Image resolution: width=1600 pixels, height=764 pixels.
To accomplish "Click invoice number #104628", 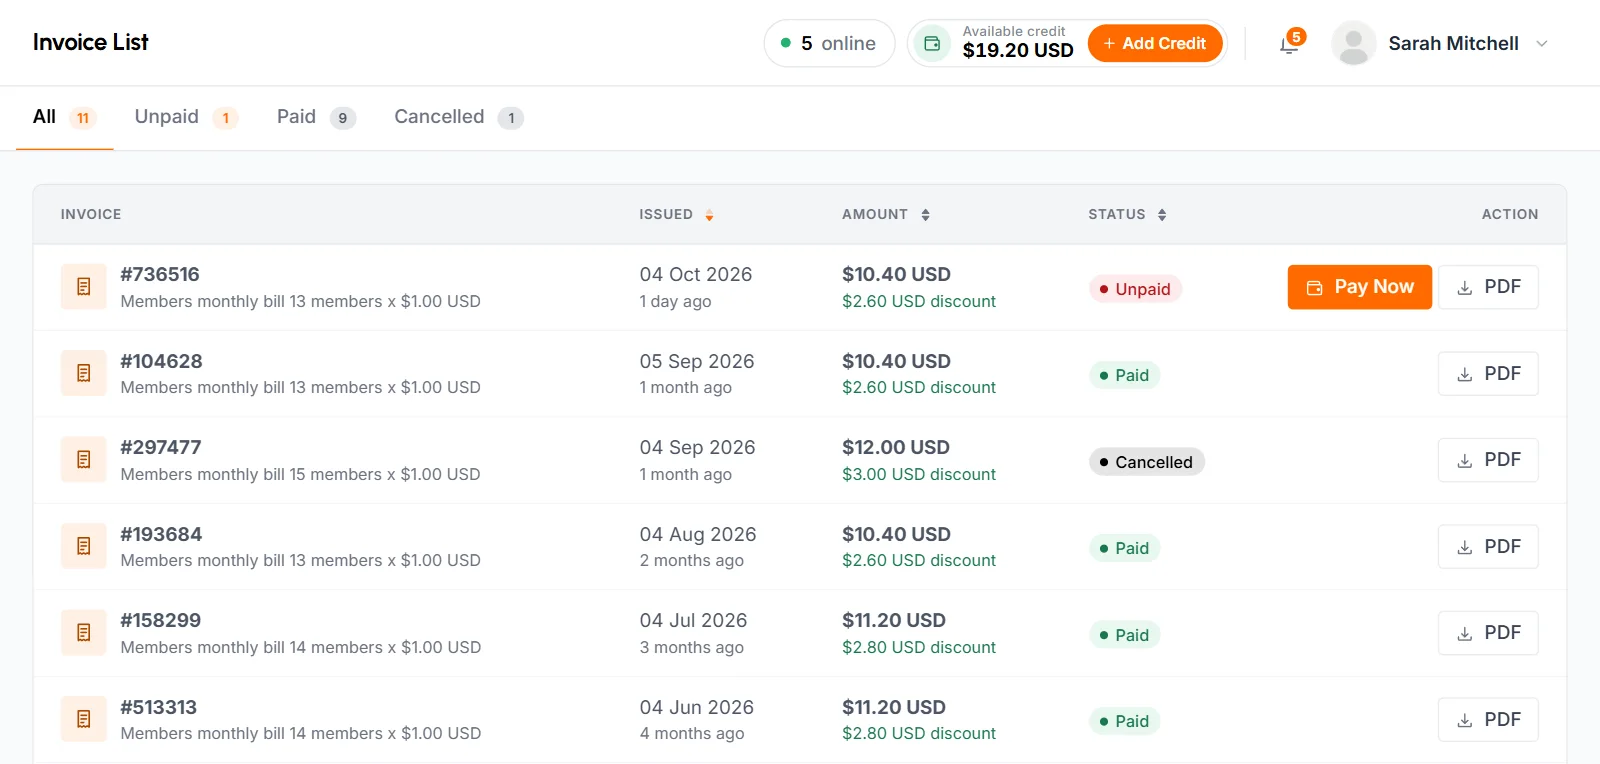I will tap(161, 361).
